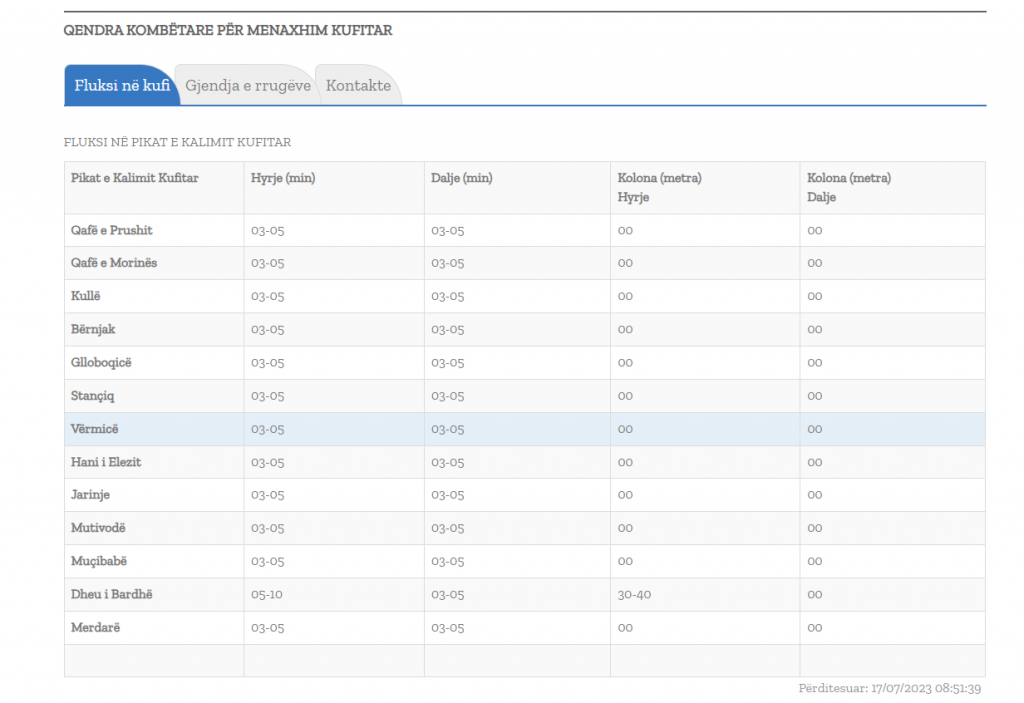This screenshot has width=1024, height=703.
Task: Click the Kullë row label
Action: pyautogui.click(x=86, y=296)
